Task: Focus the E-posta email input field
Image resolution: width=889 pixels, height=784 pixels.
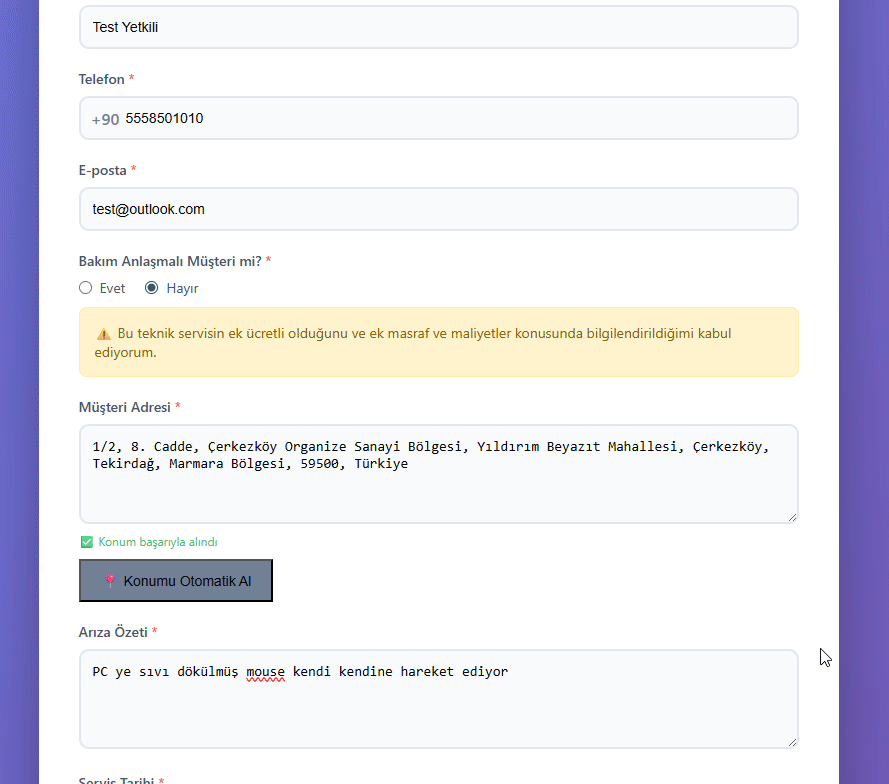Action: coord(438,209)
